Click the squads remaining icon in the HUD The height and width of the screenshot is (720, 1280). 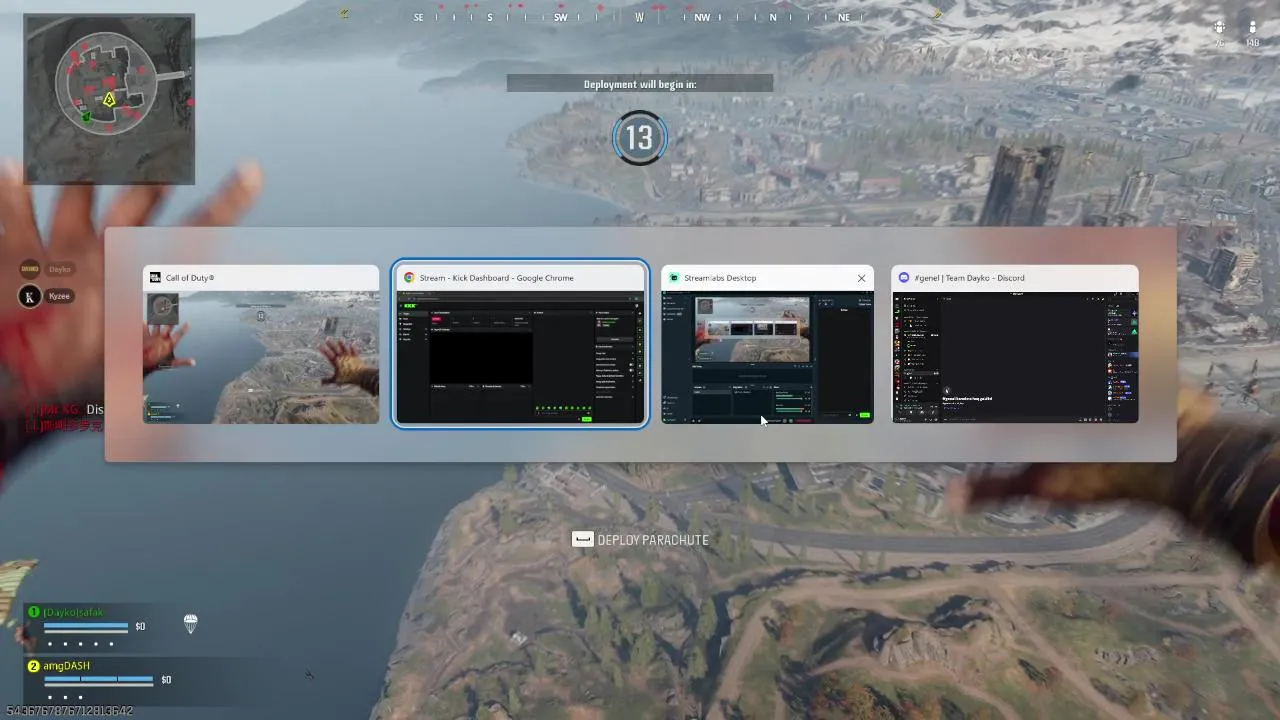click(x=1219, y=27)
